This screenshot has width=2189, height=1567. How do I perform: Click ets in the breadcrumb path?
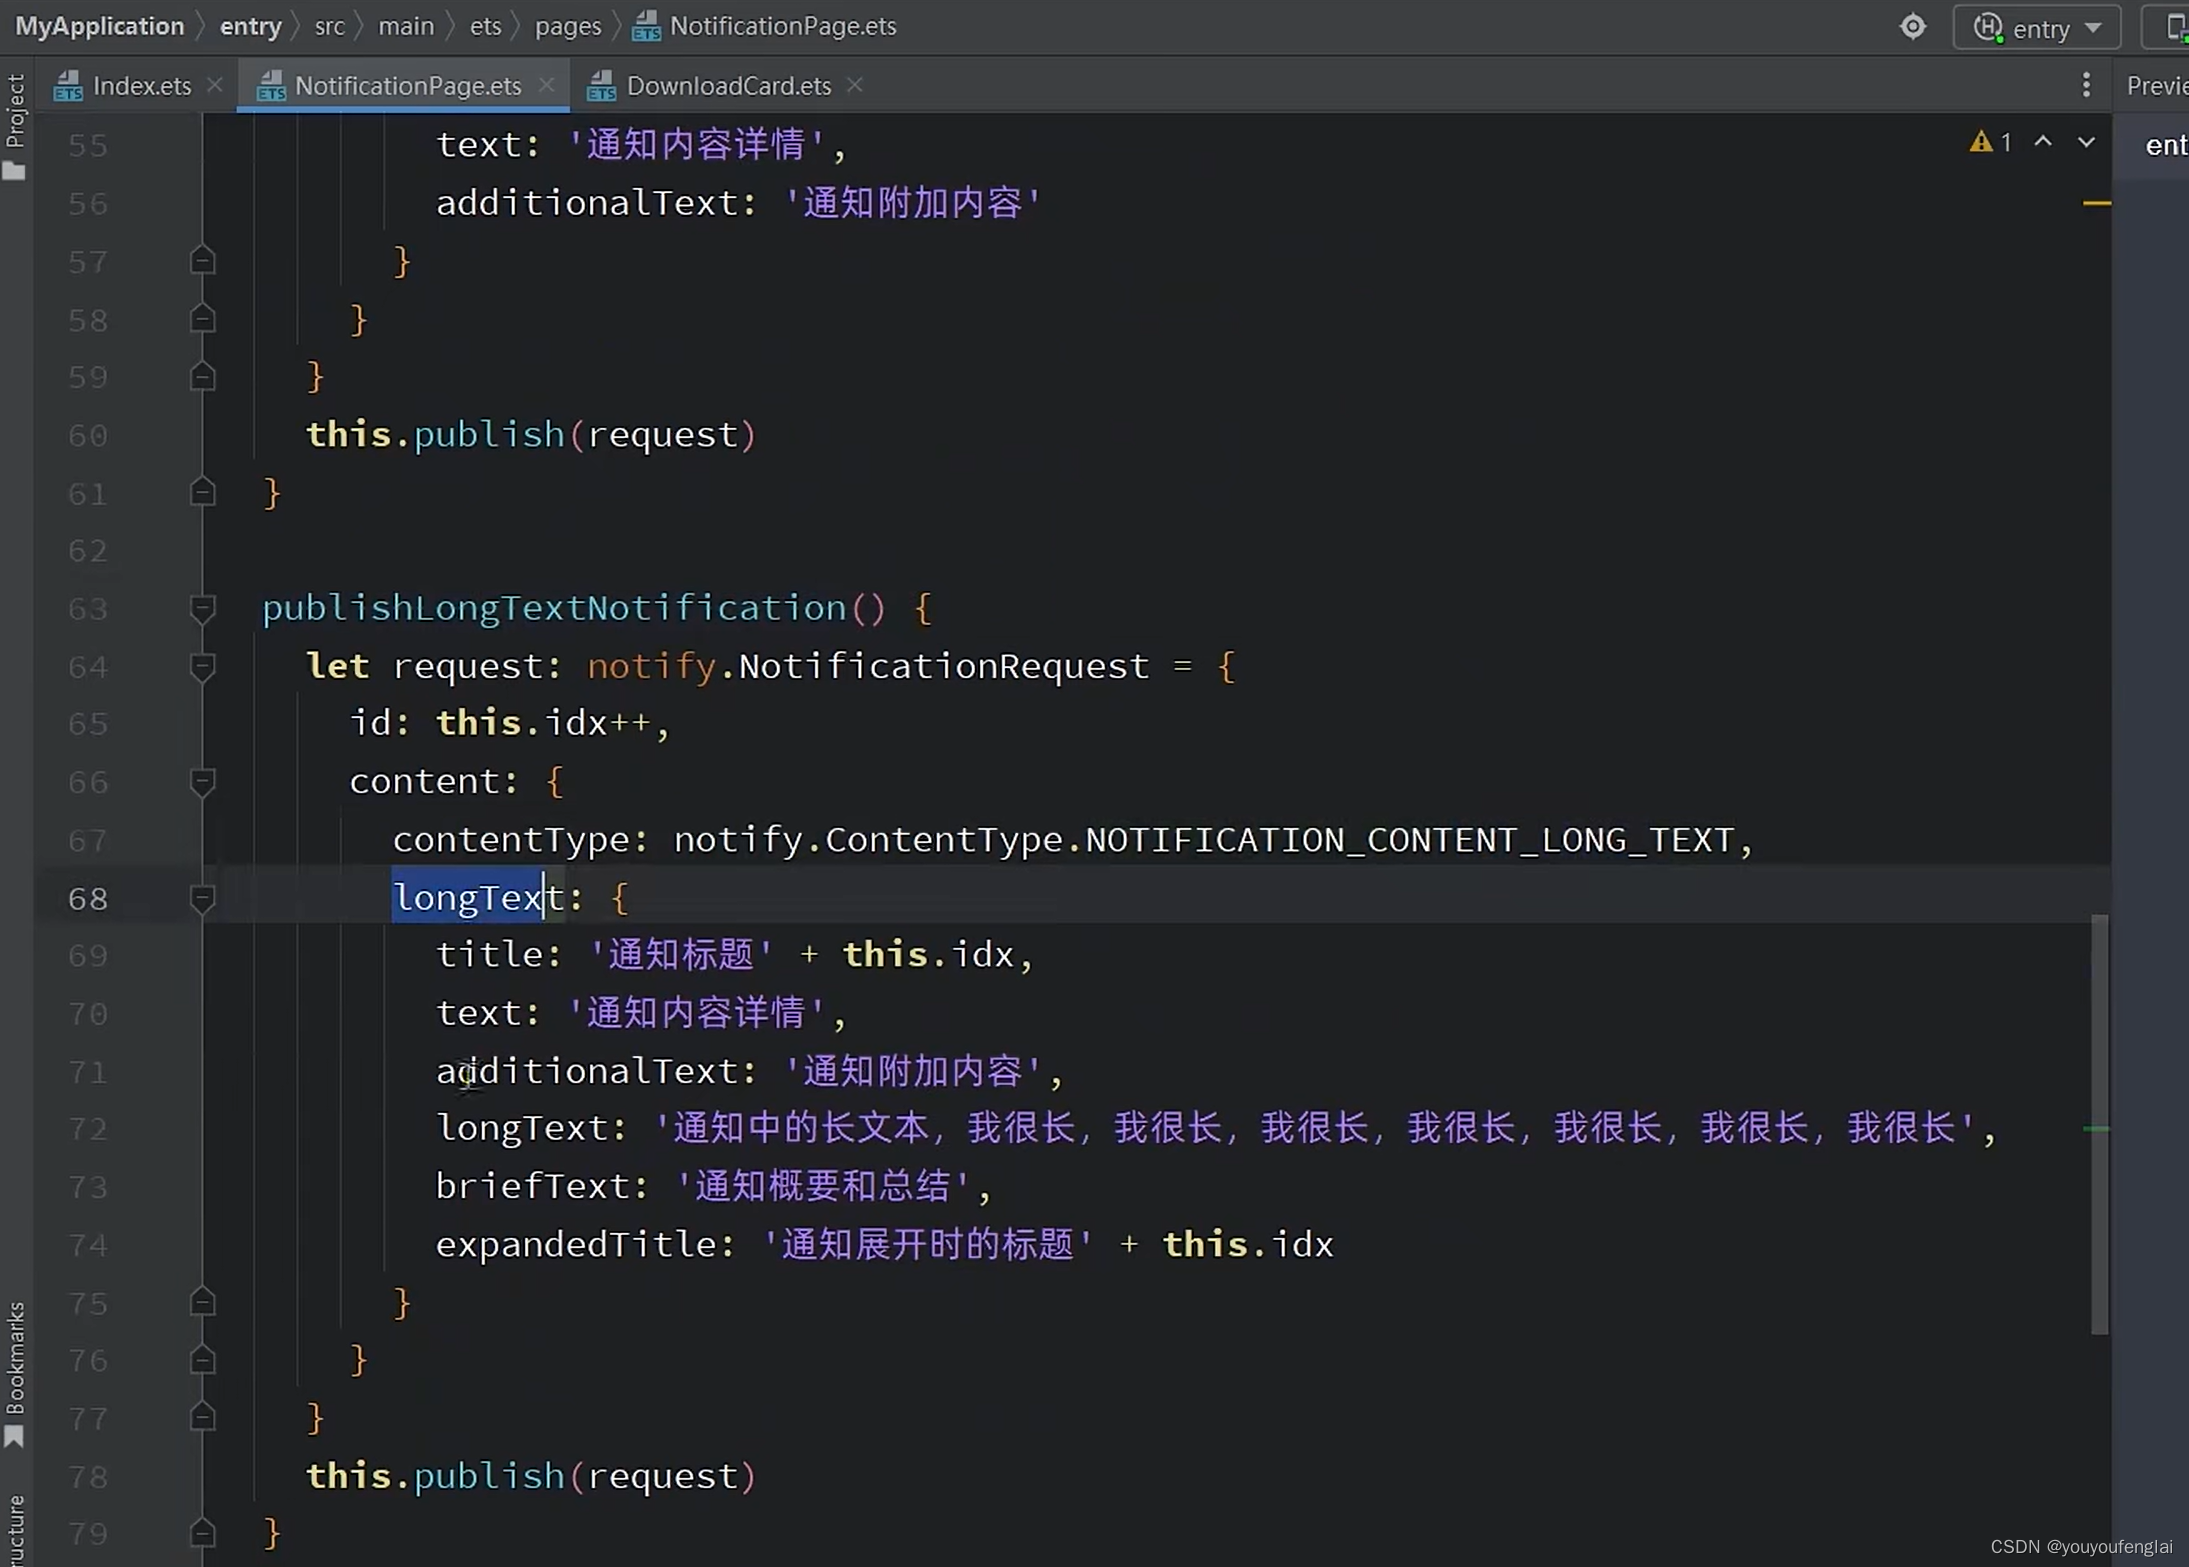pos(485,26)
